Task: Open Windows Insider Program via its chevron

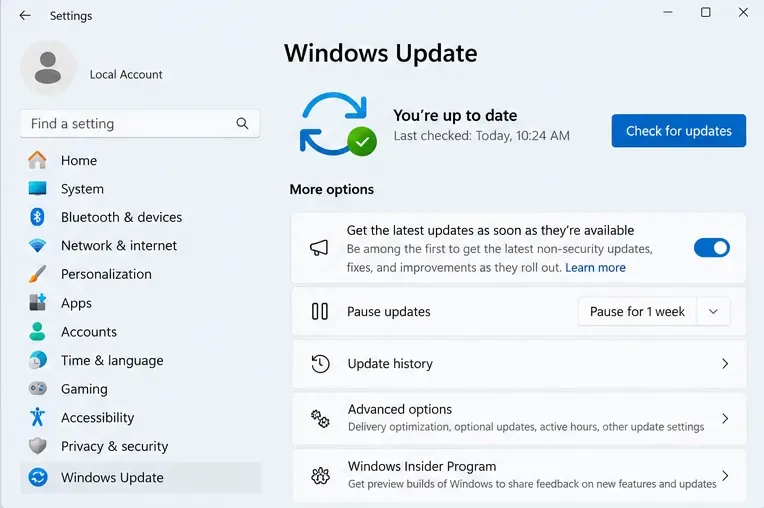Action: (725, 475)
